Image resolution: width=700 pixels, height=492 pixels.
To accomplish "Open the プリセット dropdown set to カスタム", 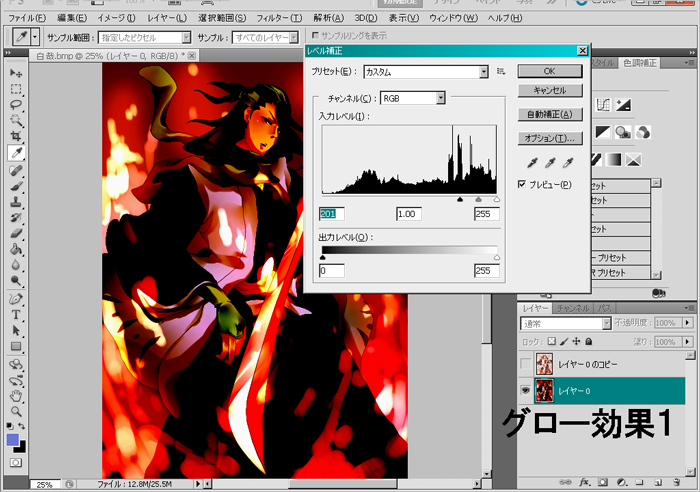I will pyautogui.click(x=484, y=72).
